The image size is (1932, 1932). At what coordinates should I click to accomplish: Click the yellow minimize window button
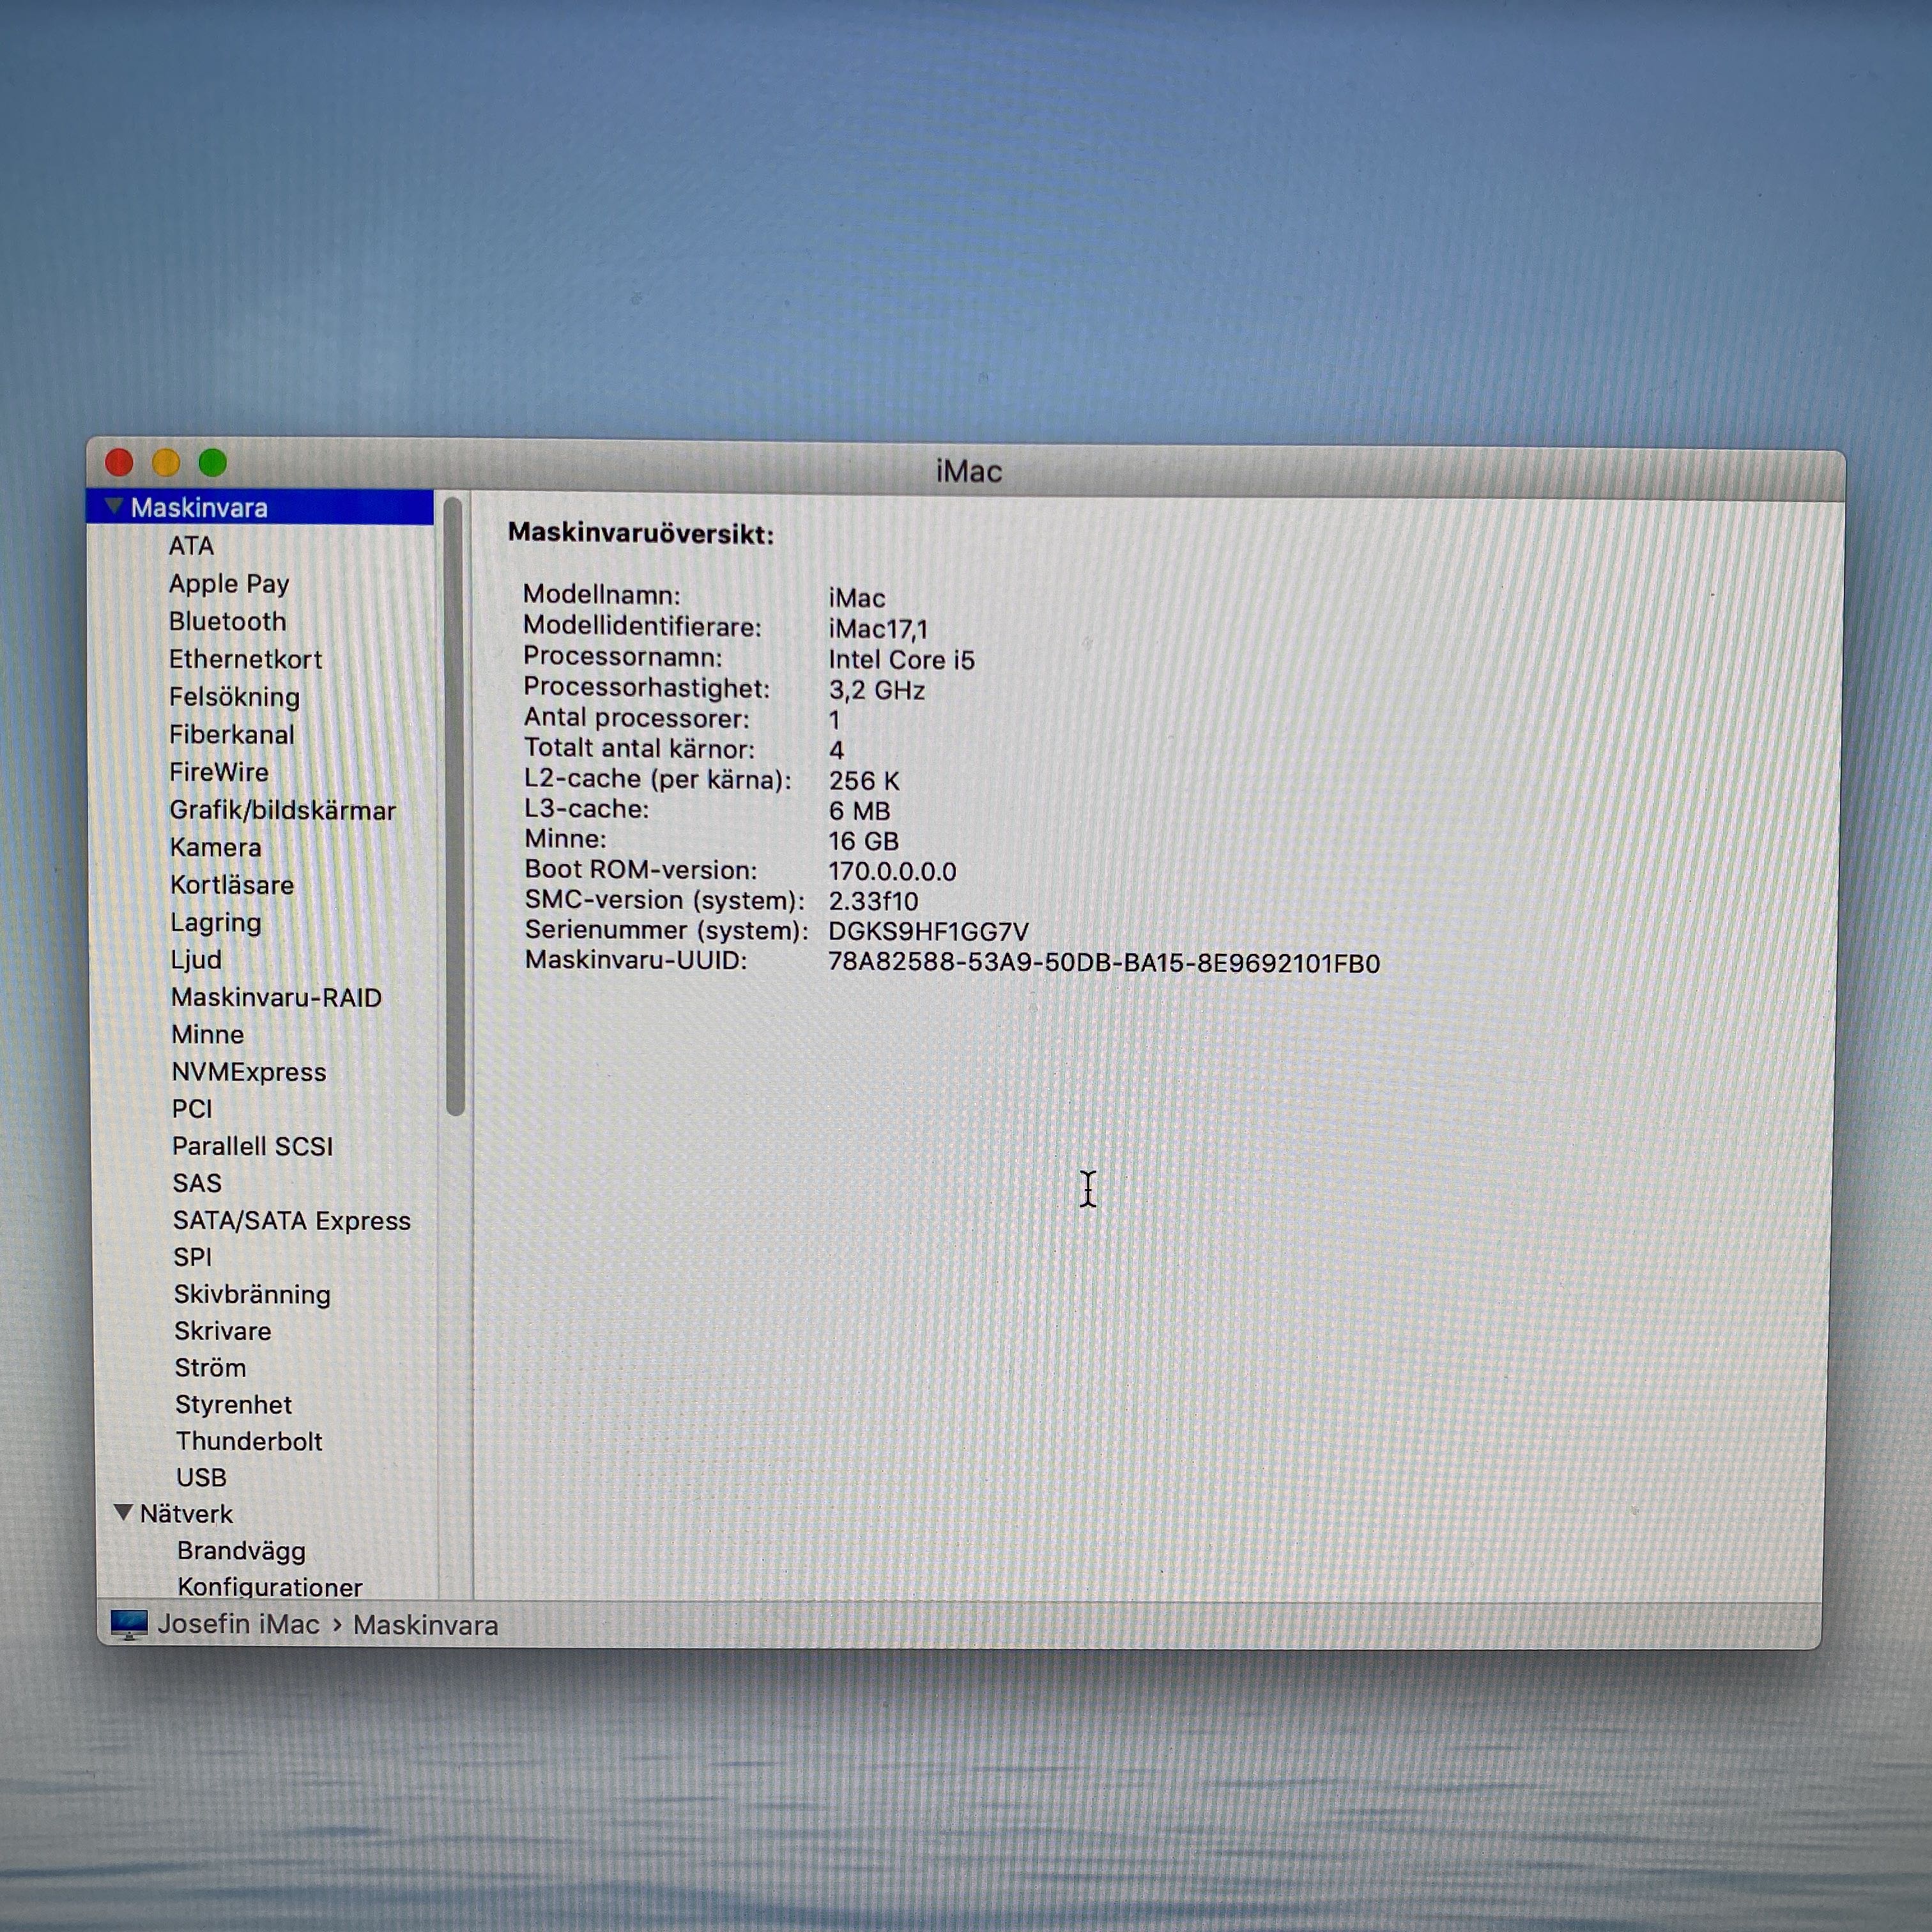point(166,463)
